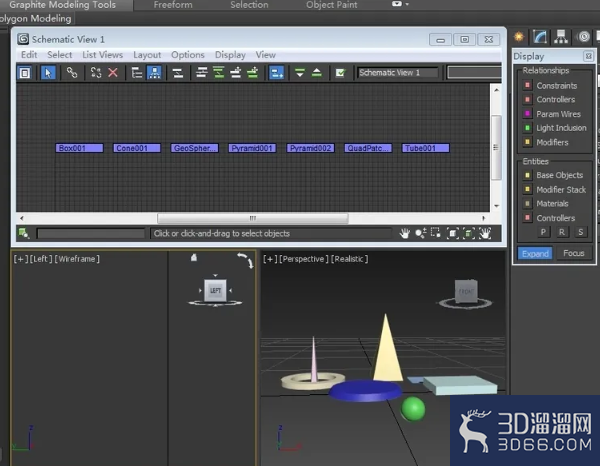Toggle Param Wires display
The width and height of the screenshot is (600, 466).
coord(527,114)
